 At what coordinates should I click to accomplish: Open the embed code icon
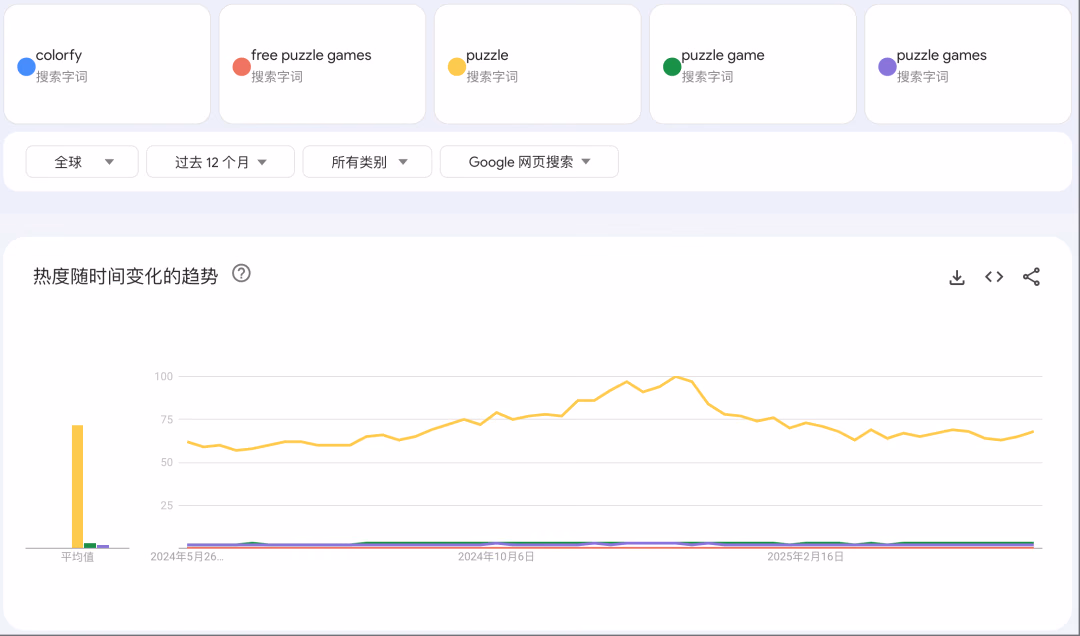coord(994,277)
